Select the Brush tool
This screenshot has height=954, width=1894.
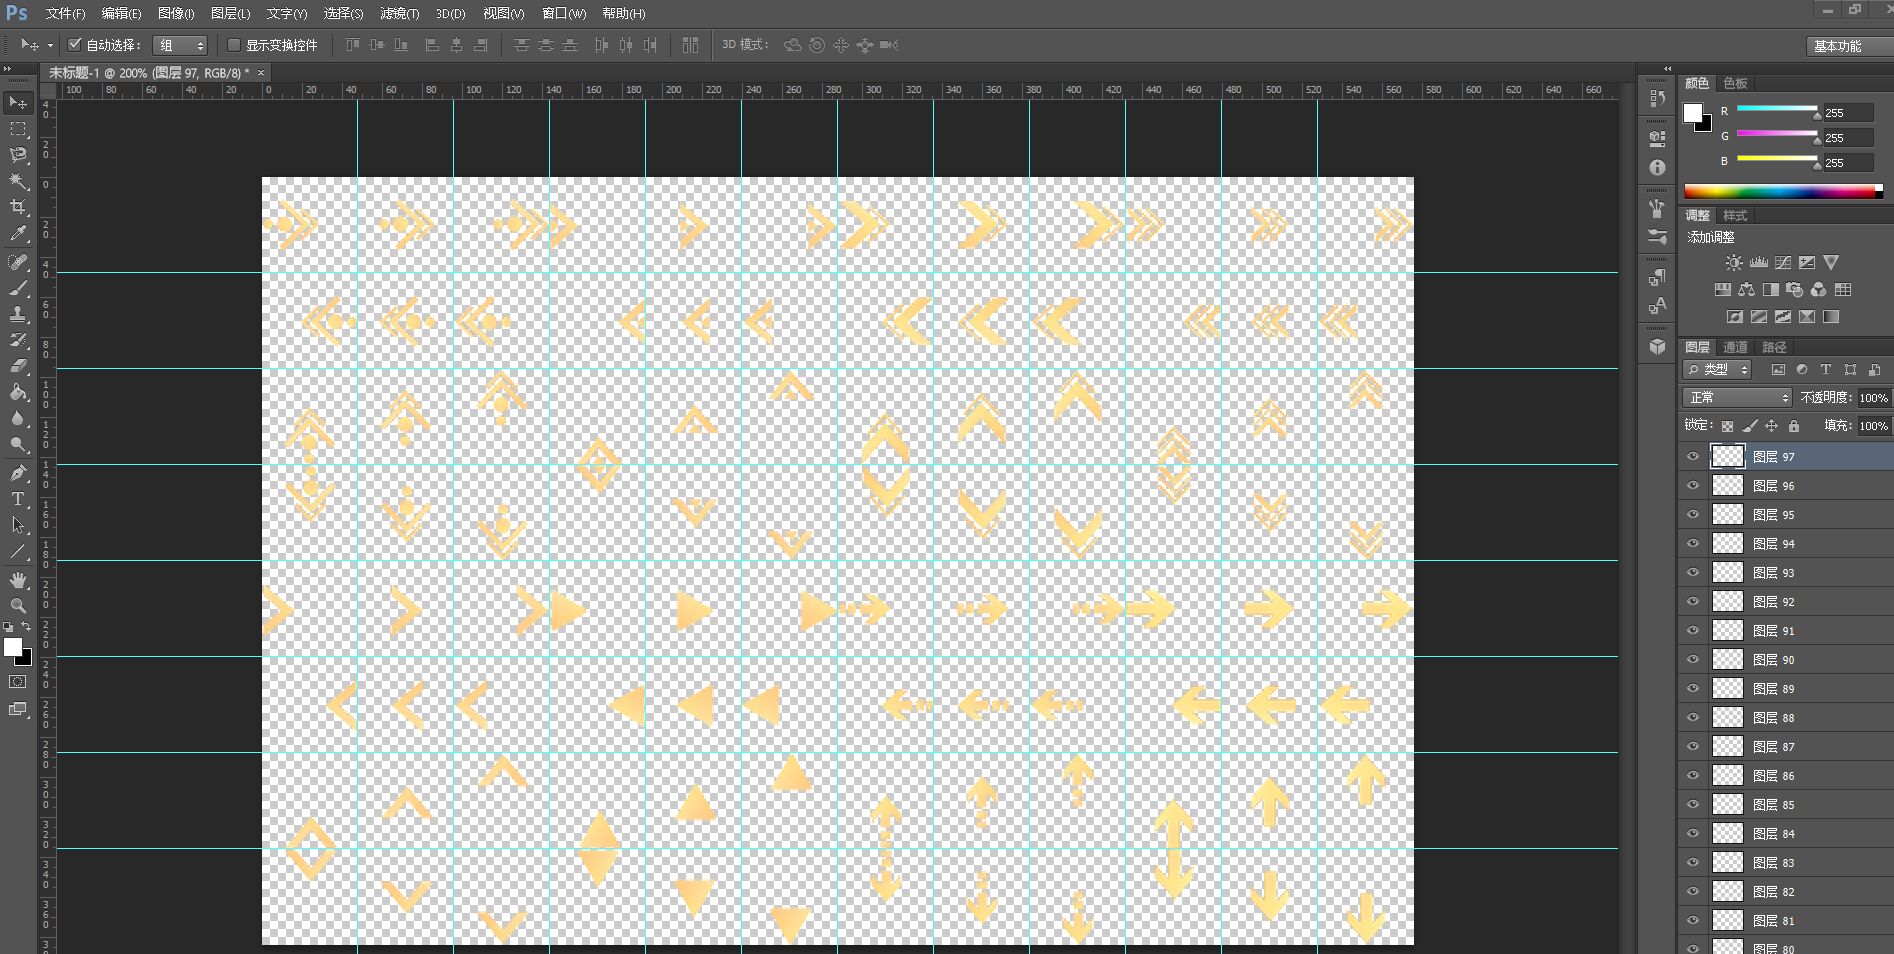click(18, 288)
